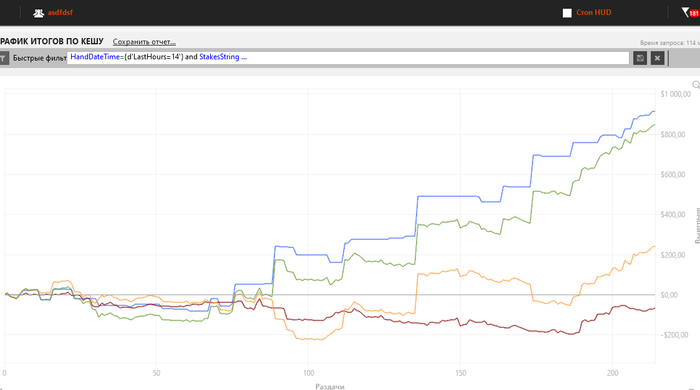Click the 100 hands axis tick
Image resolution: width=700 pixels, height=390 pixels.
tap(308, 373)
